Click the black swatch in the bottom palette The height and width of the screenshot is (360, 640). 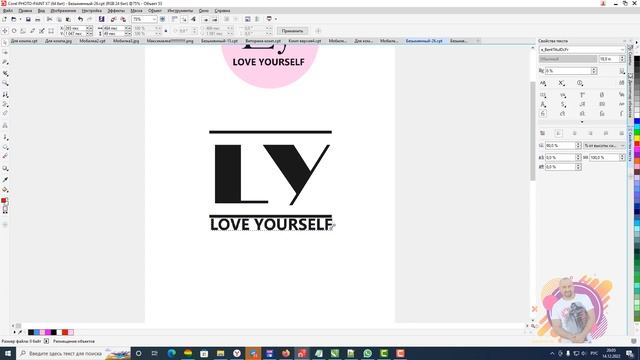[31, 332]
